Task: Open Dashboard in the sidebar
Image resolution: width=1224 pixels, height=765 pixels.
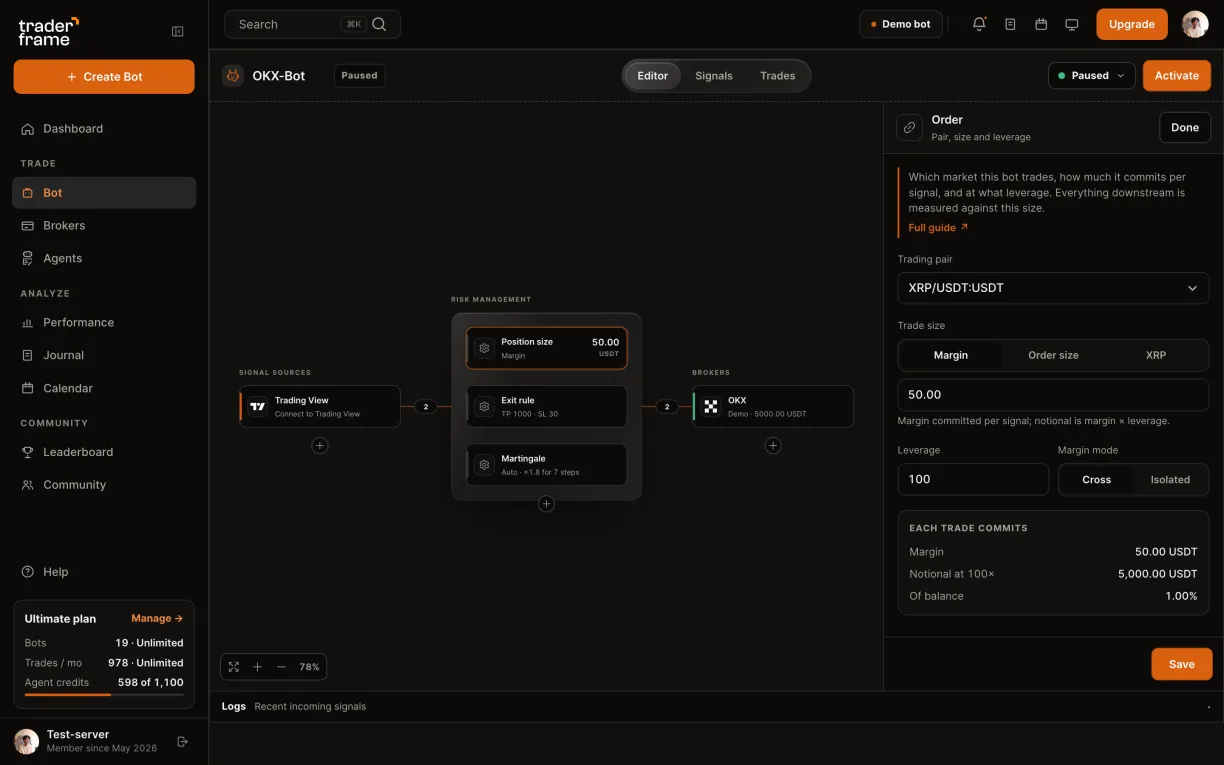Action: (x=104, y=129)
